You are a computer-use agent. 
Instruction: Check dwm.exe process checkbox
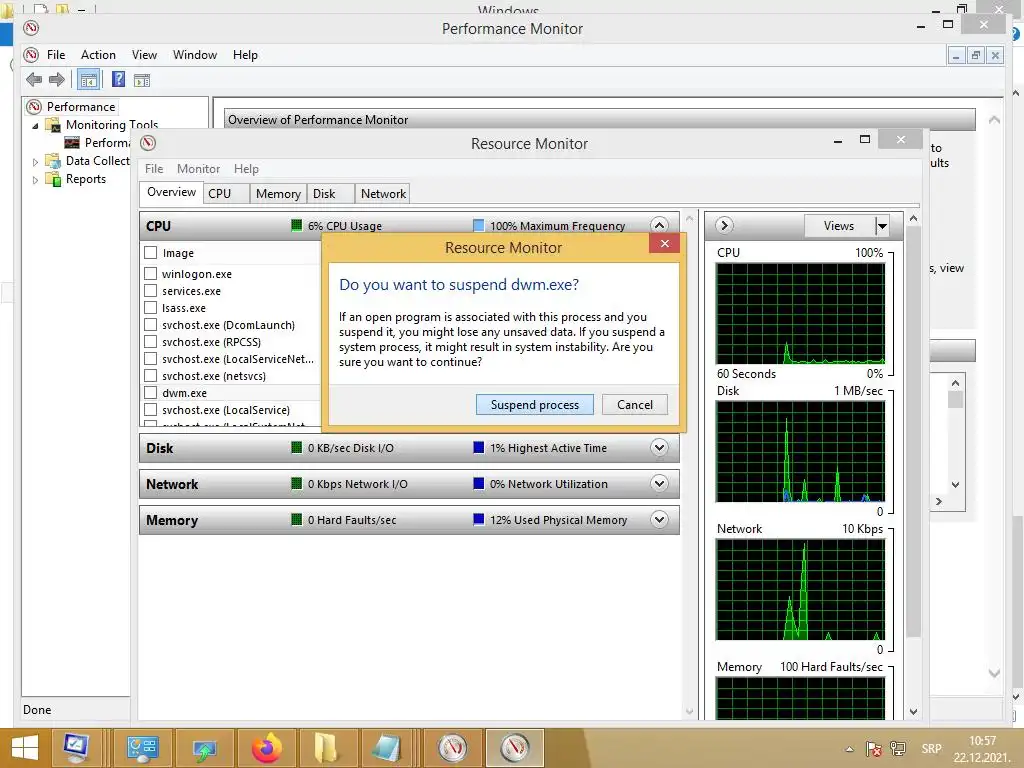click(151, 392)
